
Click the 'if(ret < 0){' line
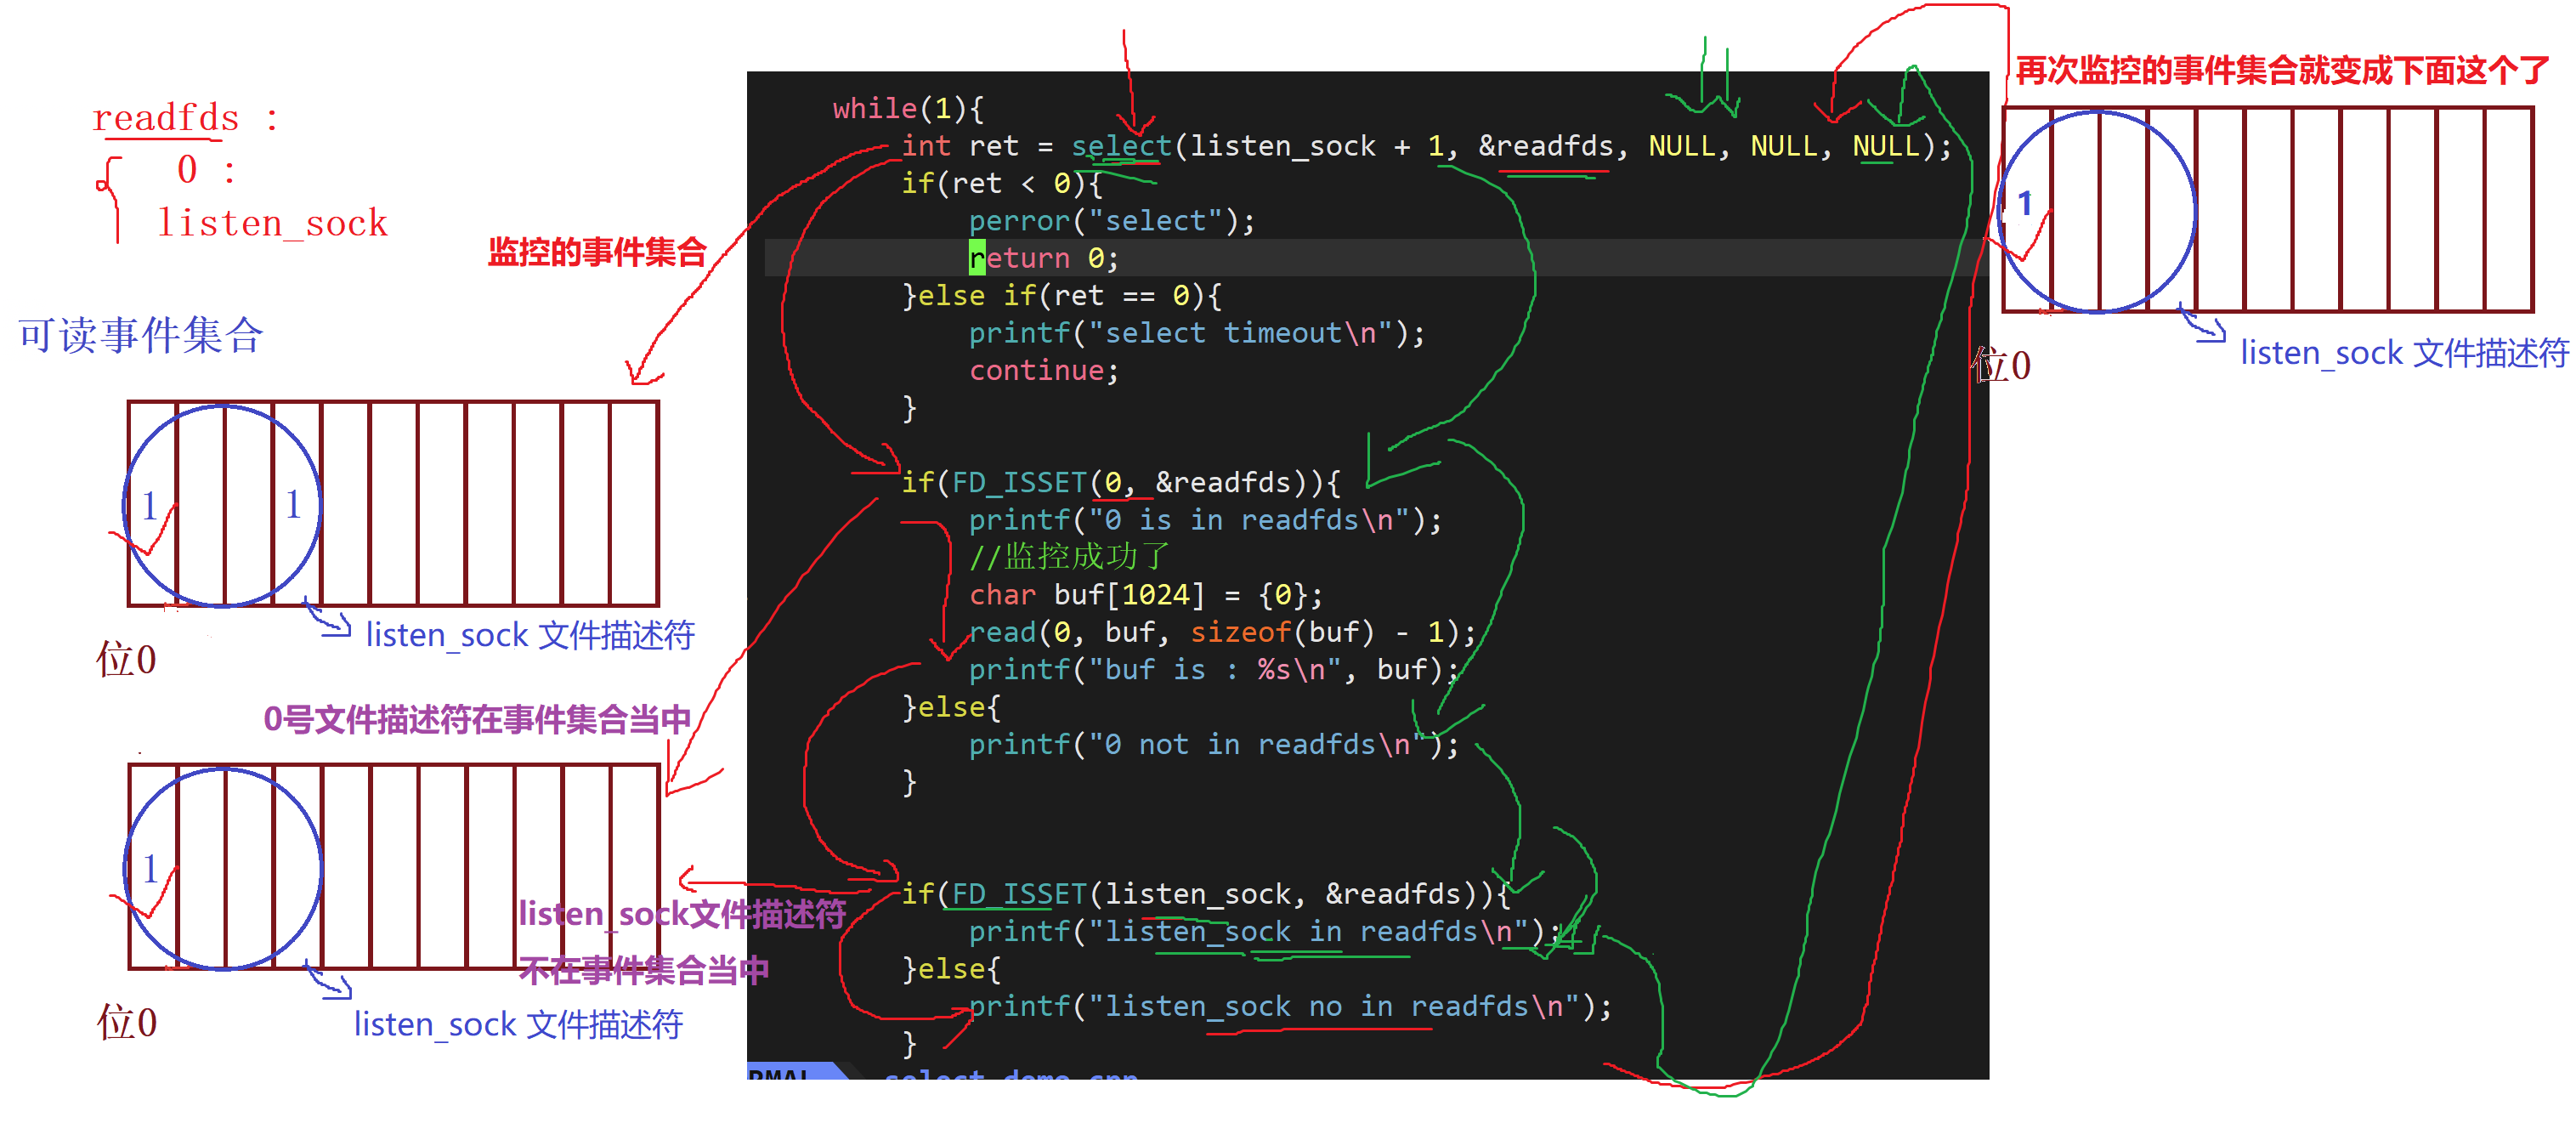click(x=1001, y=183)
